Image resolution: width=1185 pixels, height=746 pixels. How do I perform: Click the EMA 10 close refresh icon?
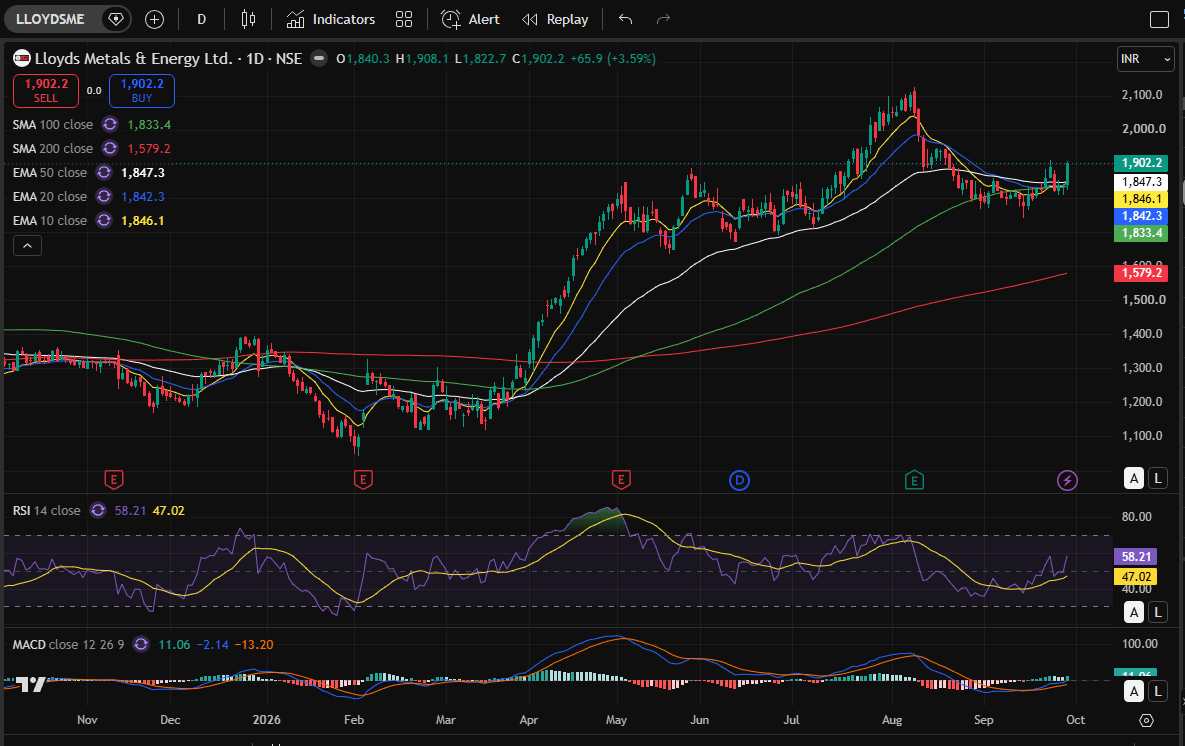click(x=104, y=221)
